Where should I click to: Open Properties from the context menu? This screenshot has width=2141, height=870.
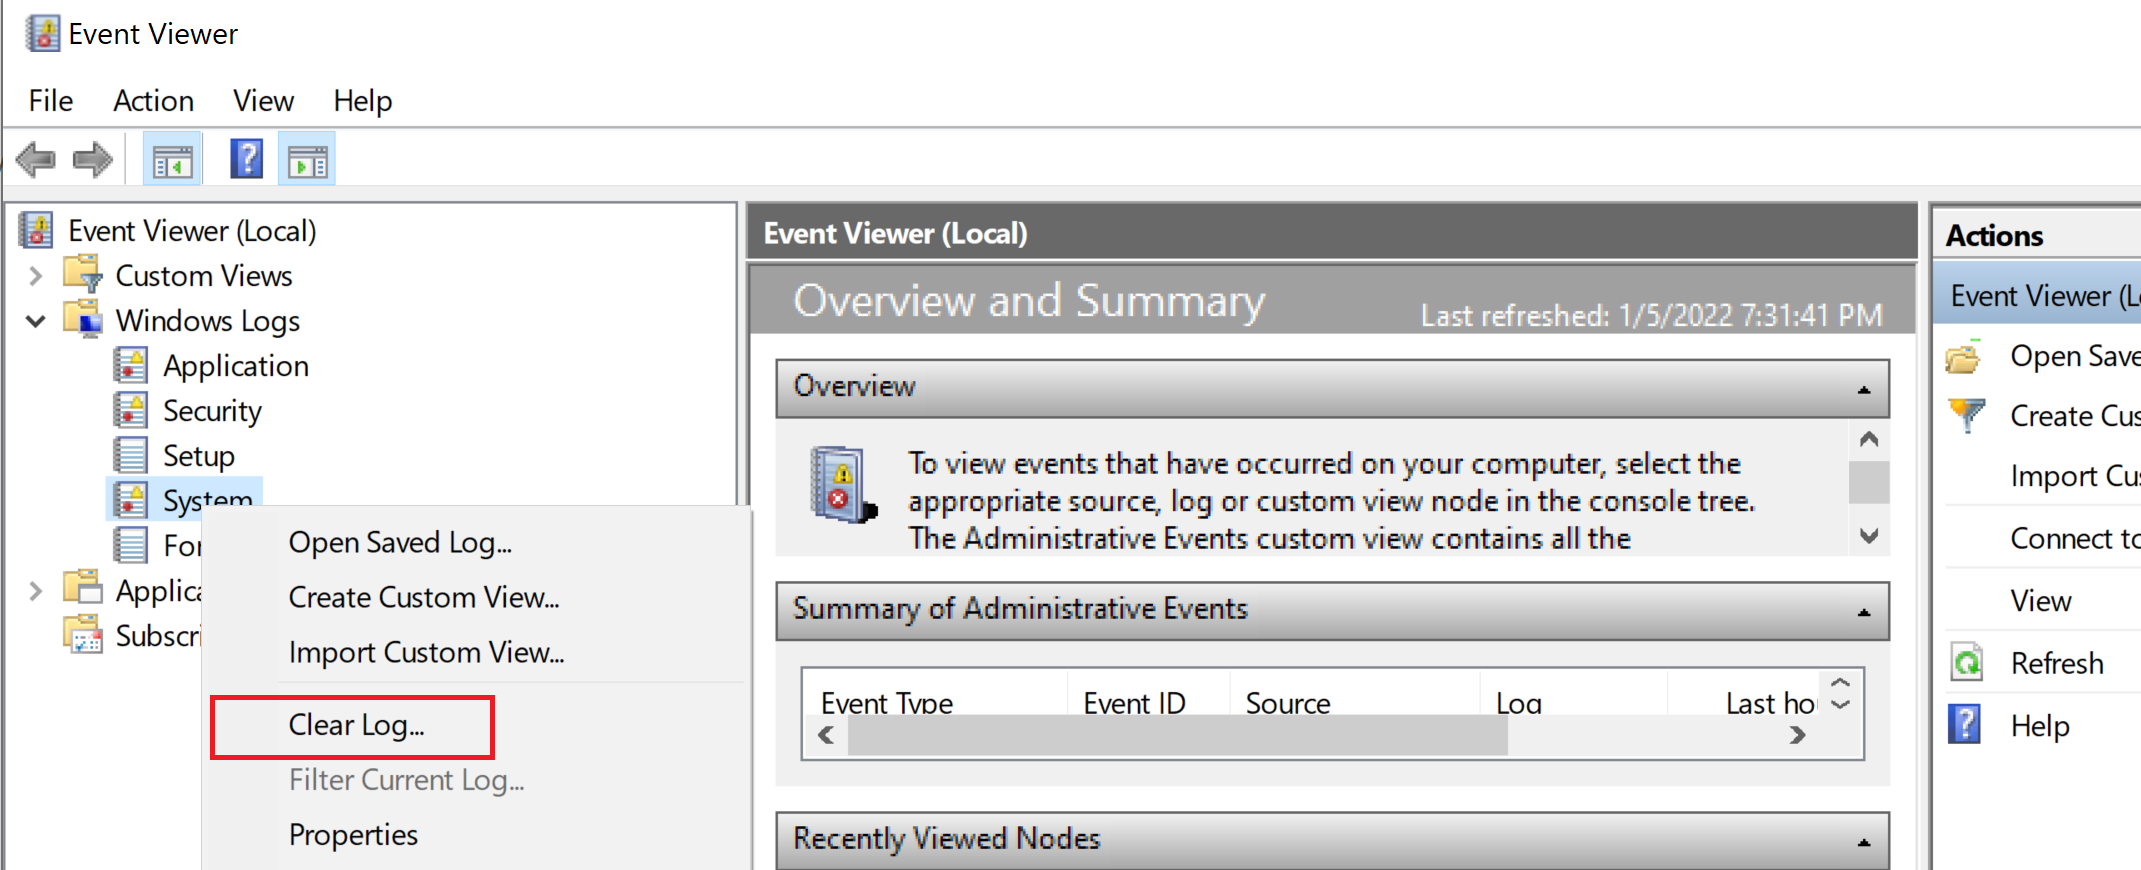[x=352, y=834]
